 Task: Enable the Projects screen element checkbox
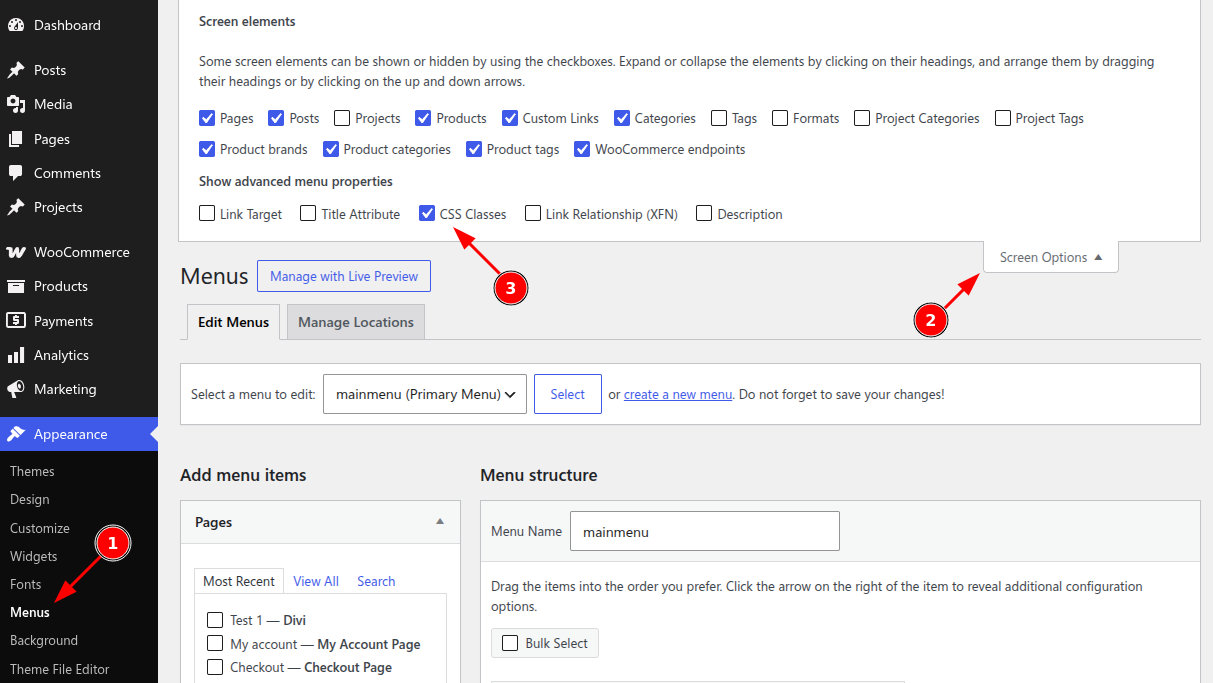342,118
